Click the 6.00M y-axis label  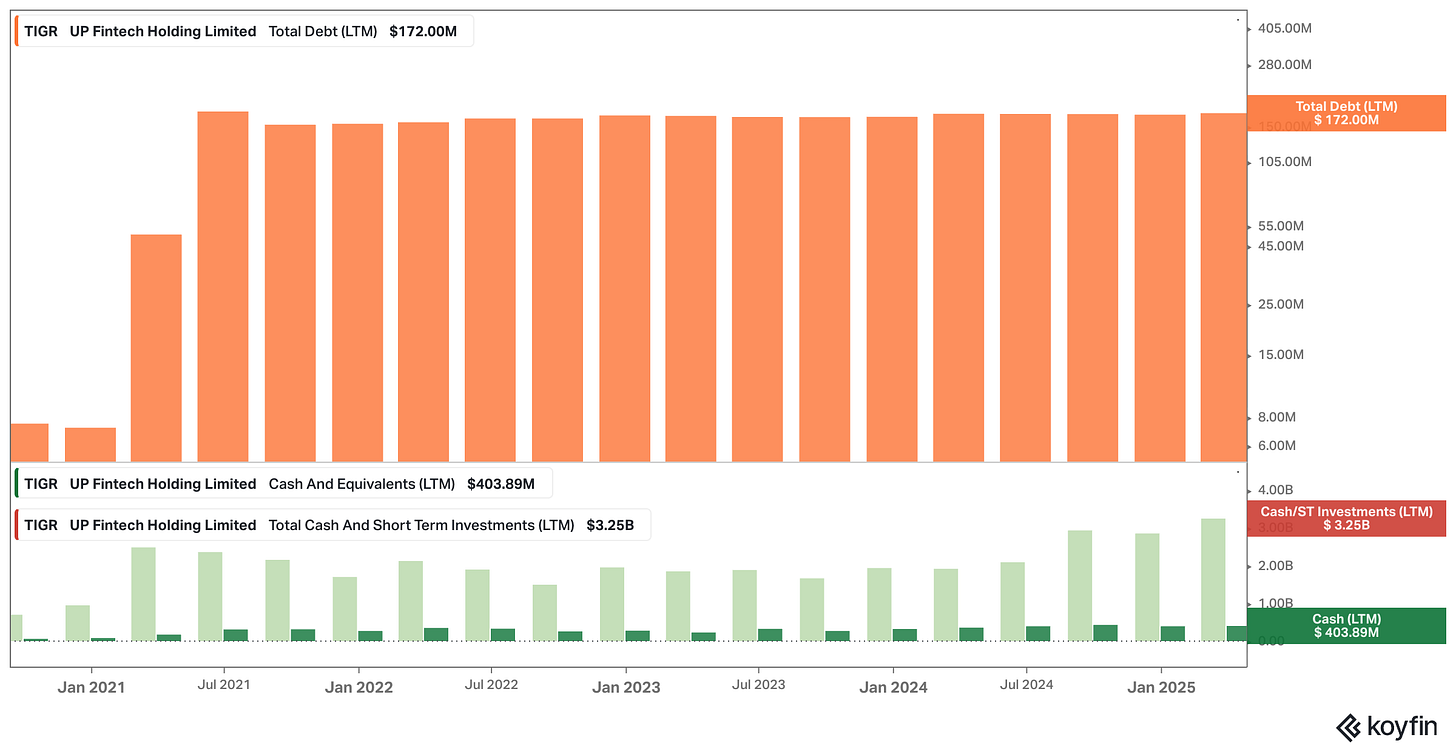click(x=1278, y=445)
